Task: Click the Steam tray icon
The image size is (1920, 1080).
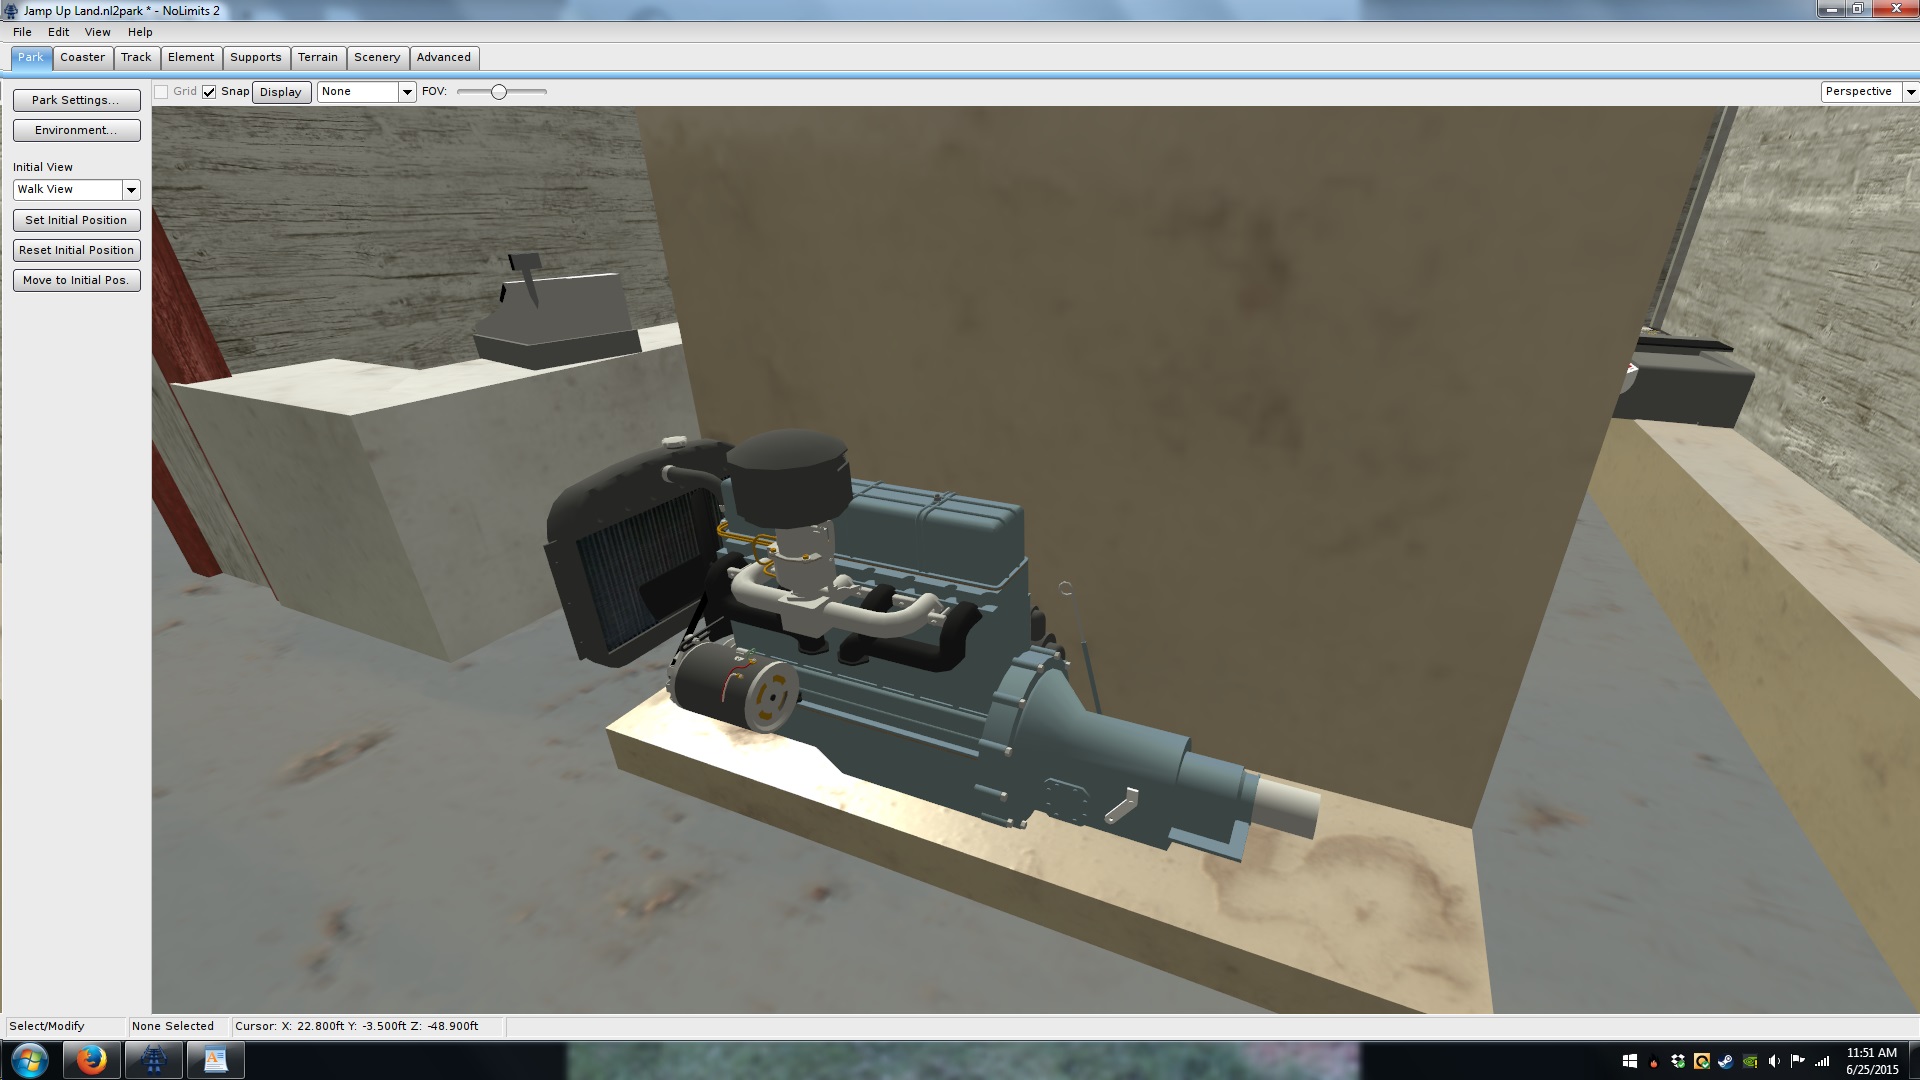Action: (x=1726, y=1061)
